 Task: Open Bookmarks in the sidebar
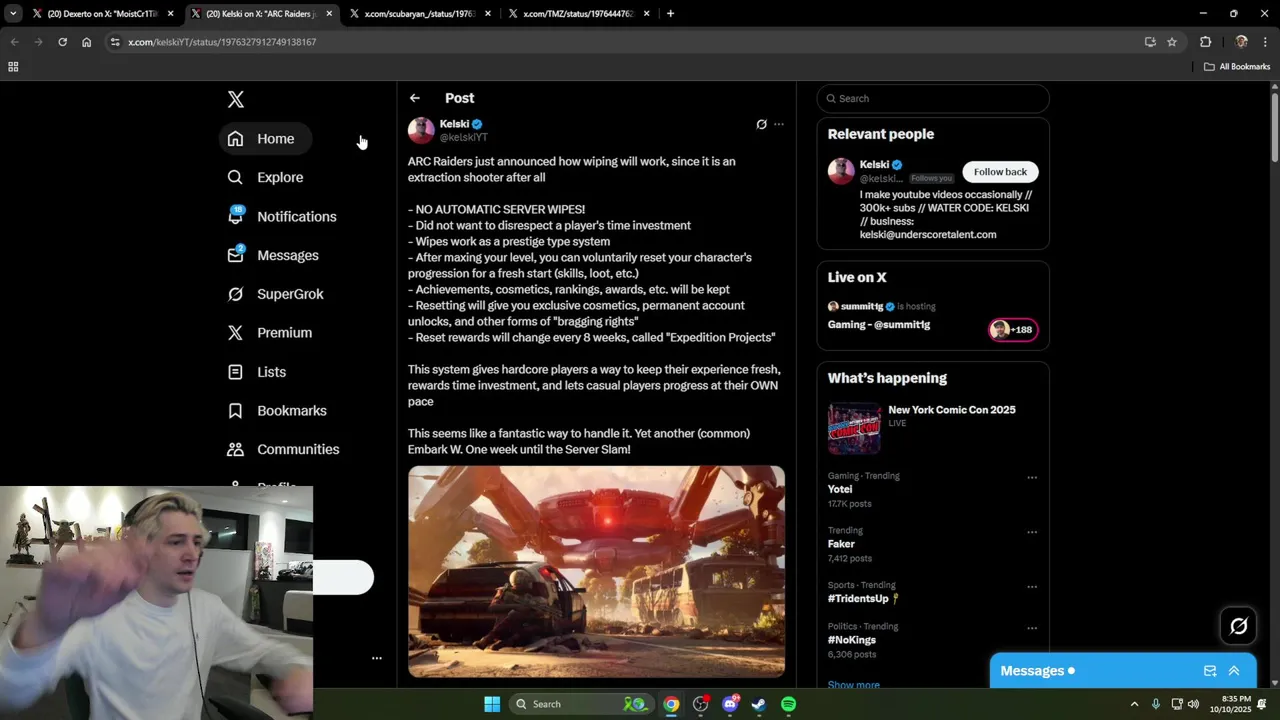pos(277,411)
